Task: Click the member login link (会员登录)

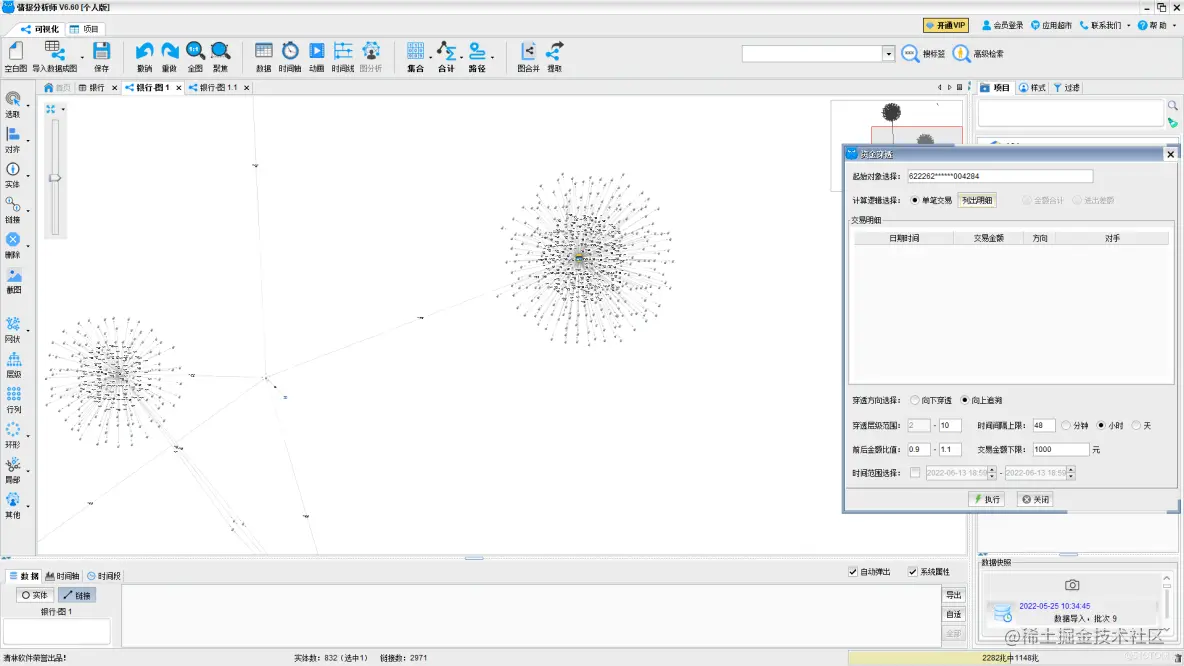Action: click(x=1002, y=25)
